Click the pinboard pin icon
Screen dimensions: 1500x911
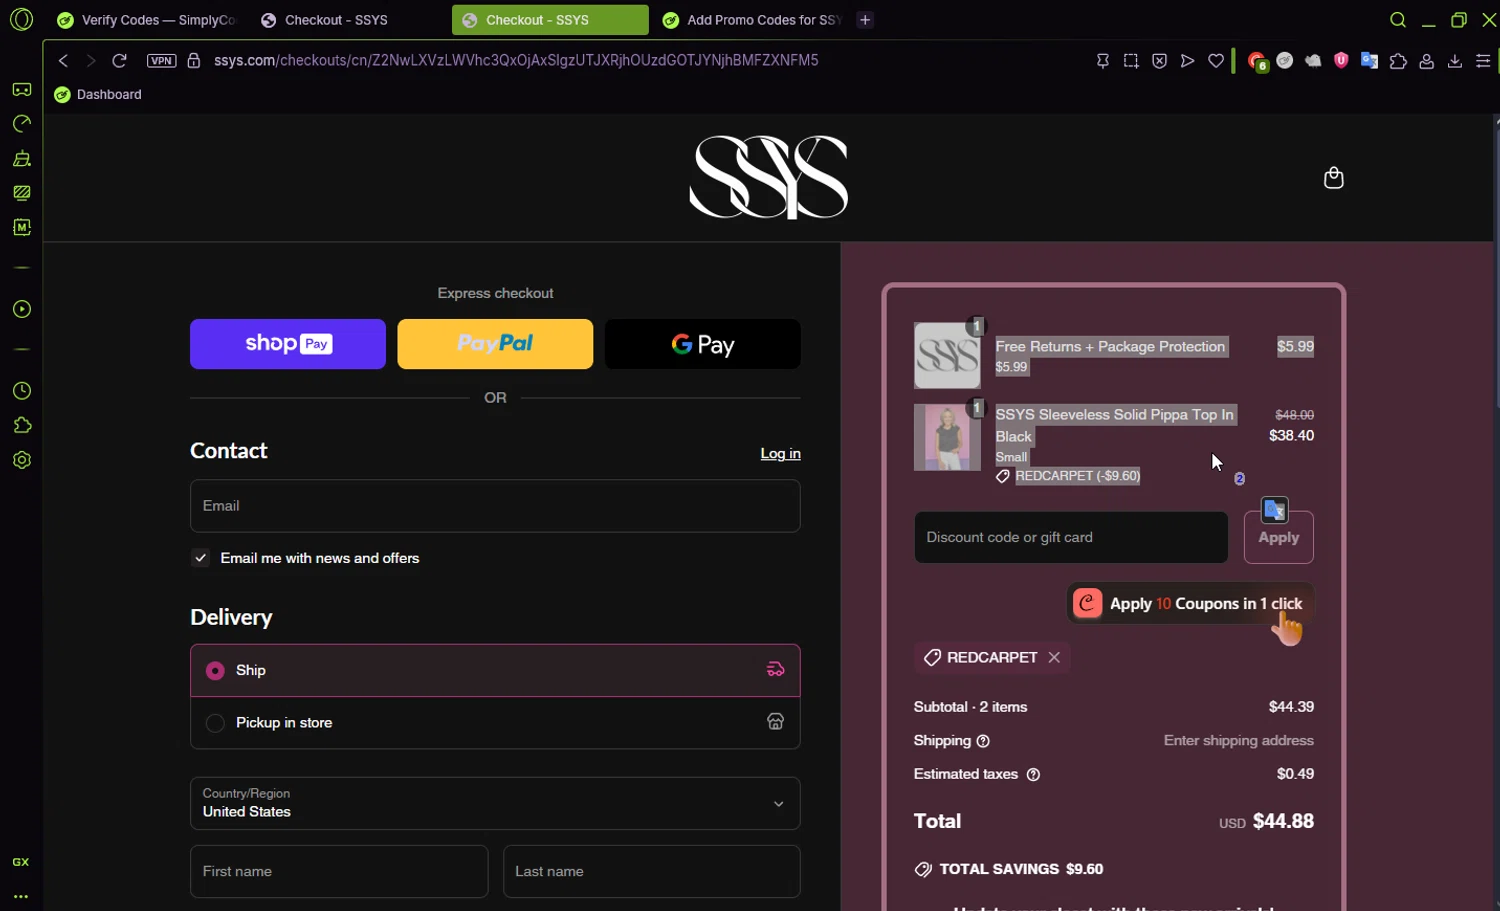(x=1103, y=61)
